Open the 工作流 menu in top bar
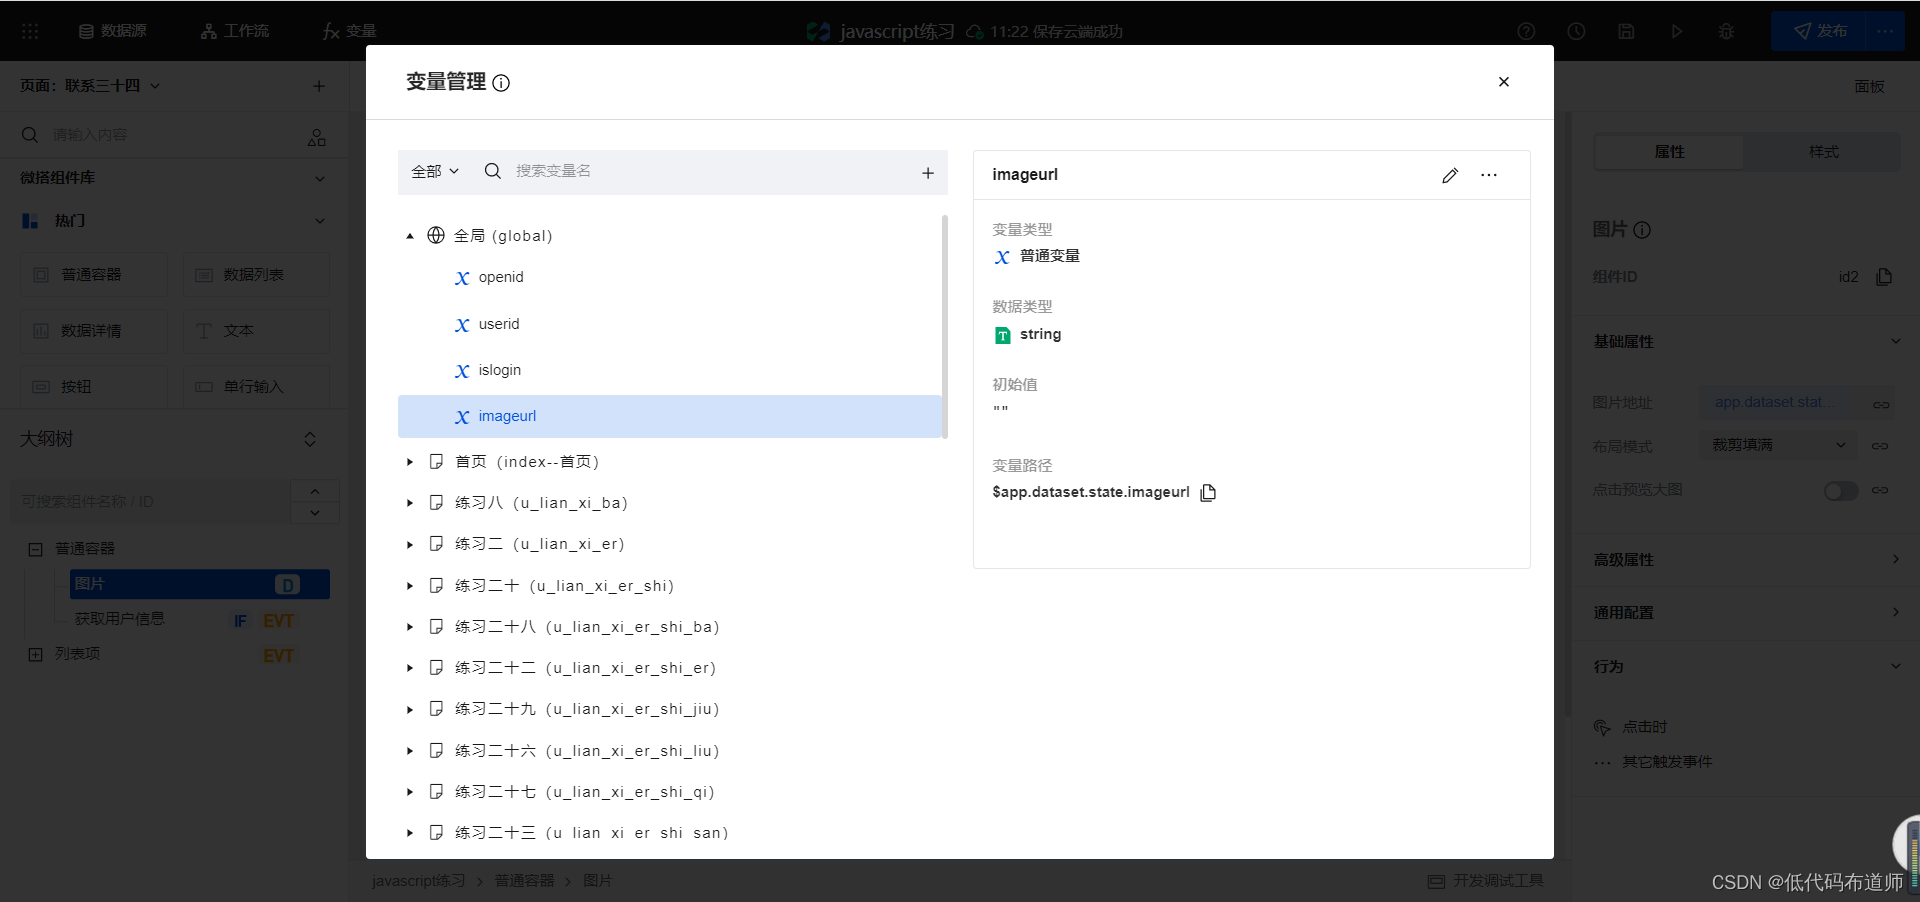1920x902 pixels. (x=235, y=31)
